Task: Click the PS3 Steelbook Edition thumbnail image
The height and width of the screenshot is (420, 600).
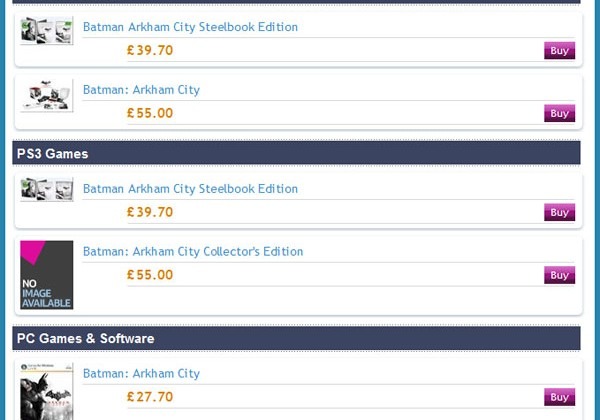Action: coord(47,189)
